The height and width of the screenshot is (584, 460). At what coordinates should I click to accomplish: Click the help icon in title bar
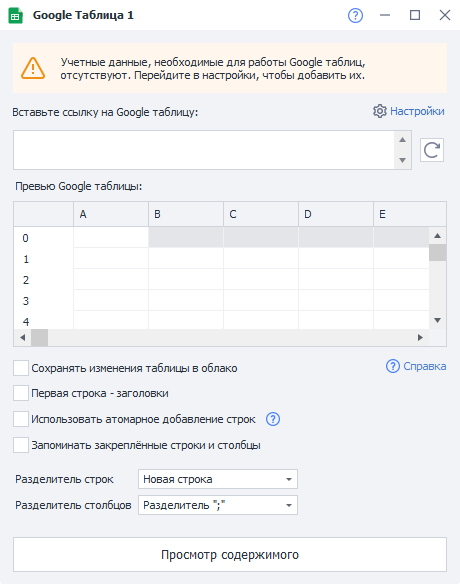pos(355,15)
